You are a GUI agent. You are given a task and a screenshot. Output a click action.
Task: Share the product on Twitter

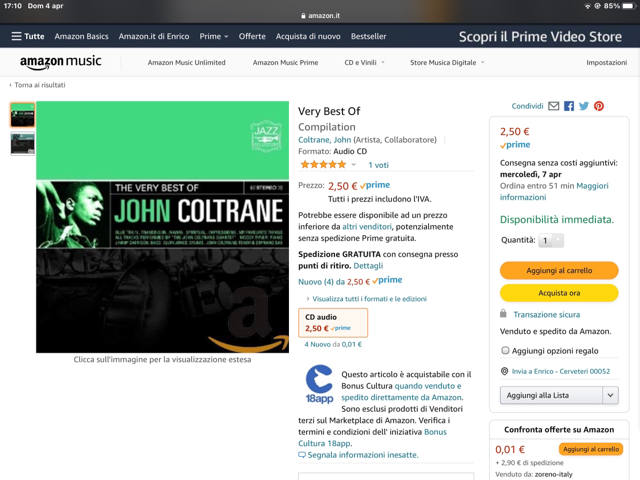coord(584,106)
